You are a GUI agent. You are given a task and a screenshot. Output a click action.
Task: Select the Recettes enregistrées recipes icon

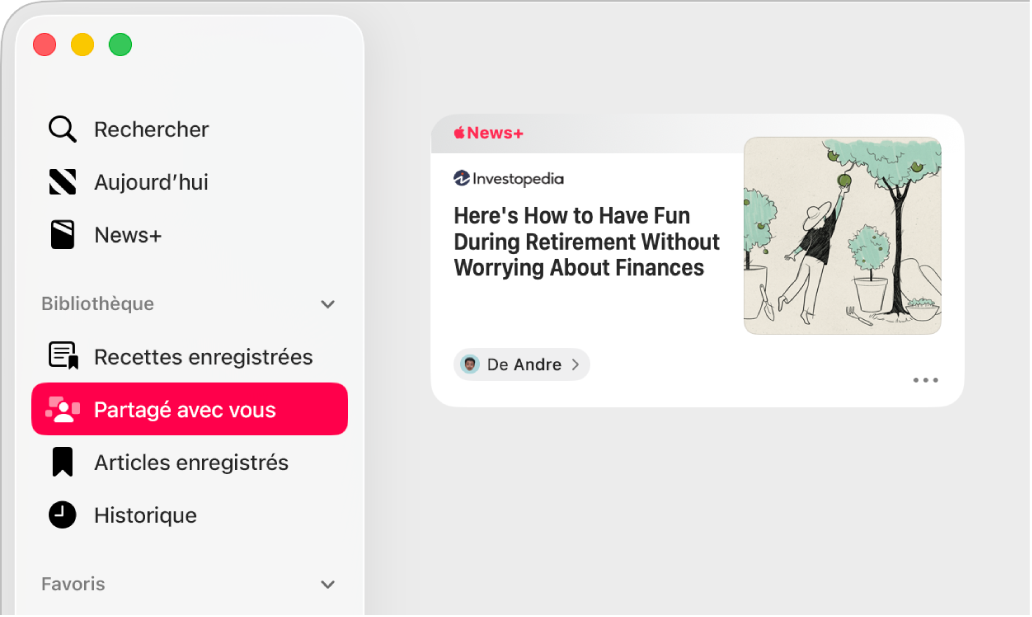[62, 356]
